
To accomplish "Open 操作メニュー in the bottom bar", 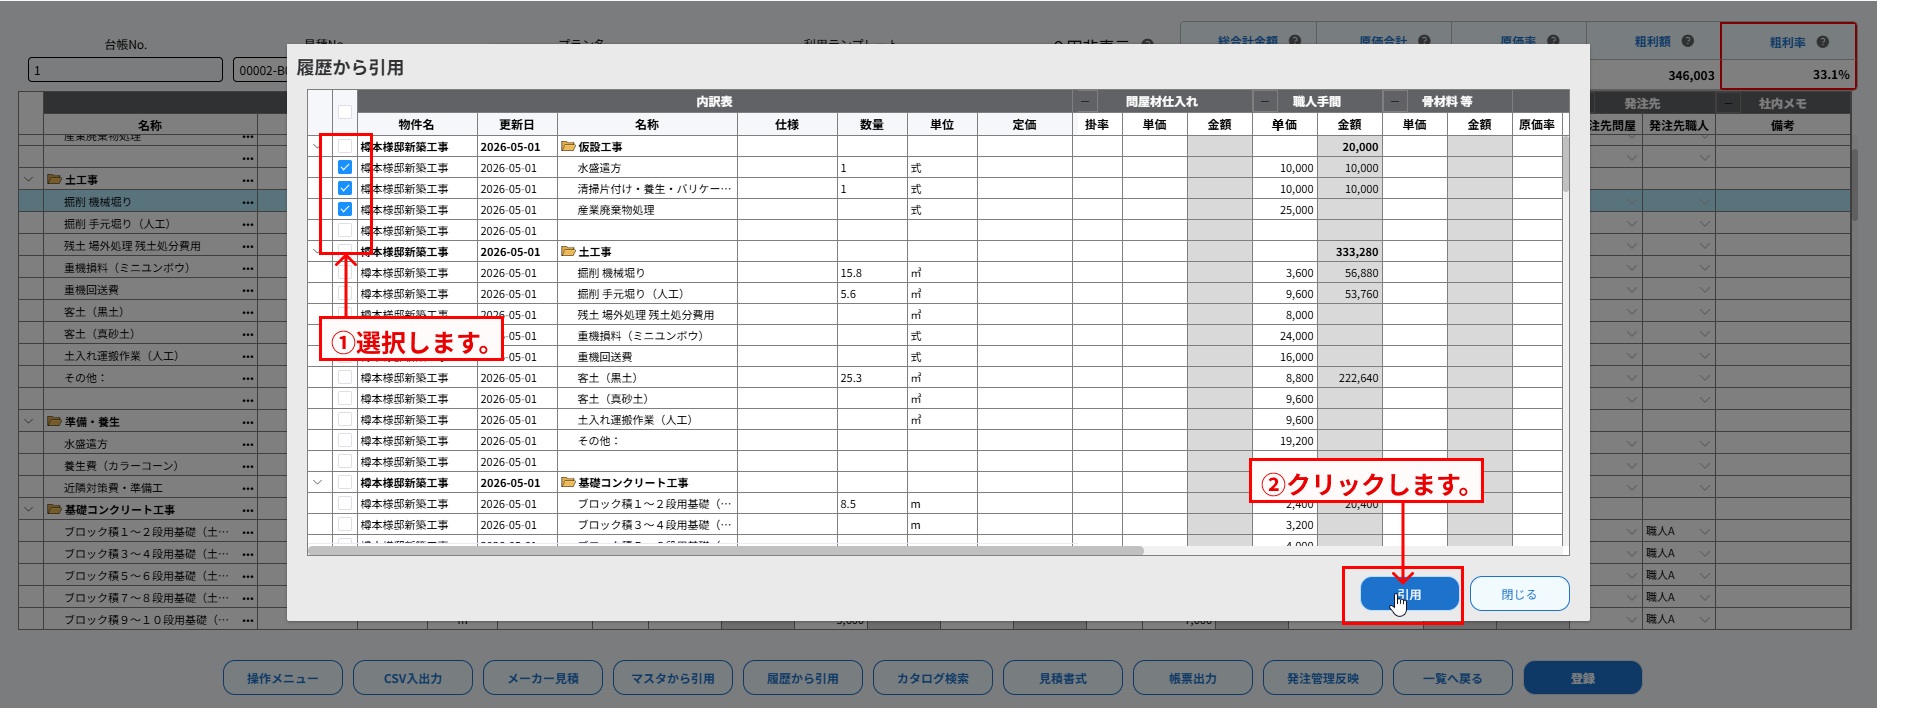I will 283,678.
